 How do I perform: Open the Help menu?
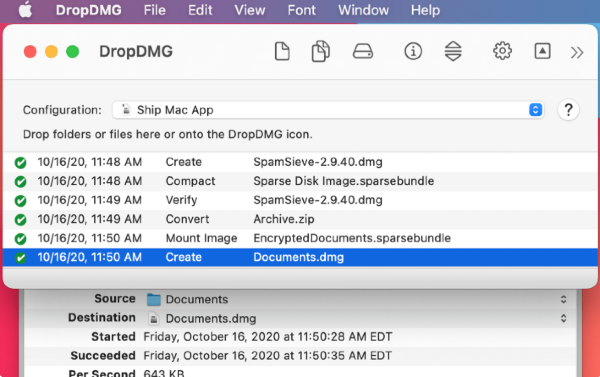425,10
